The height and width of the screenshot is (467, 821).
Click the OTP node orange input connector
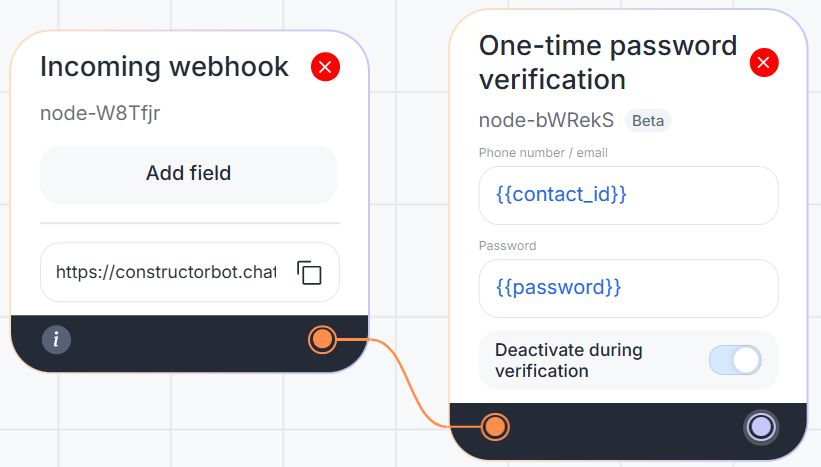tap(494, 428)
